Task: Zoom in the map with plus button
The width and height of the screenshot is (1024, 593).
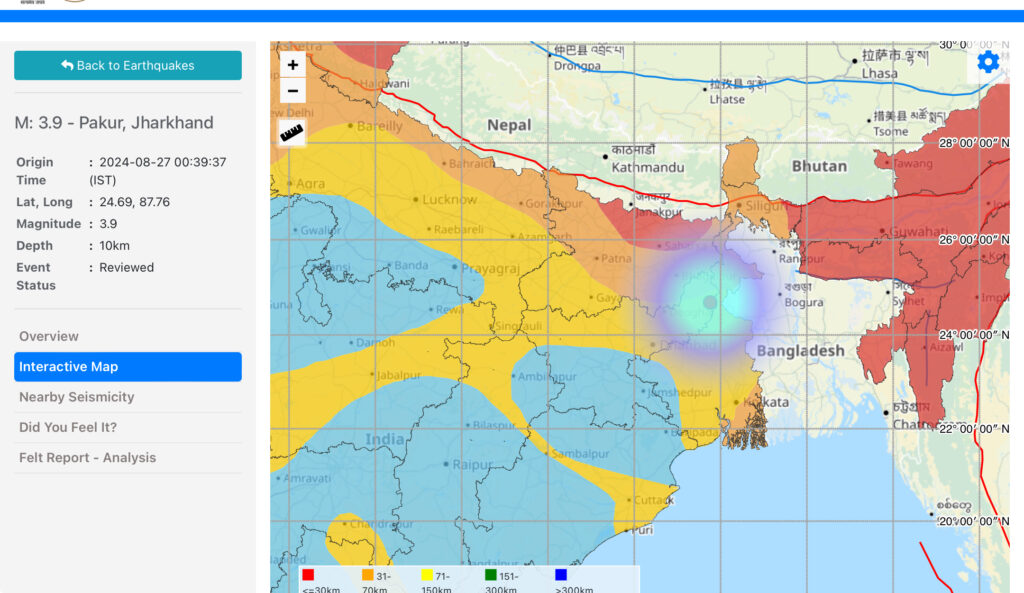Action: 293,65
